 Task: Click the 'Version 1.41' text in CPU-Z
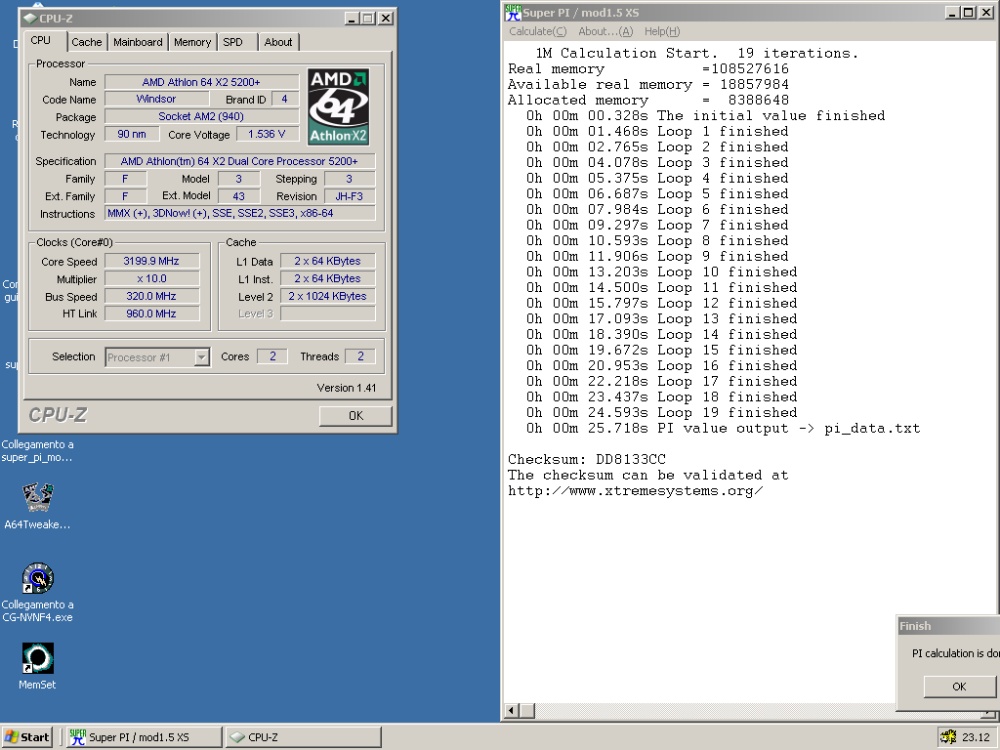346,388
